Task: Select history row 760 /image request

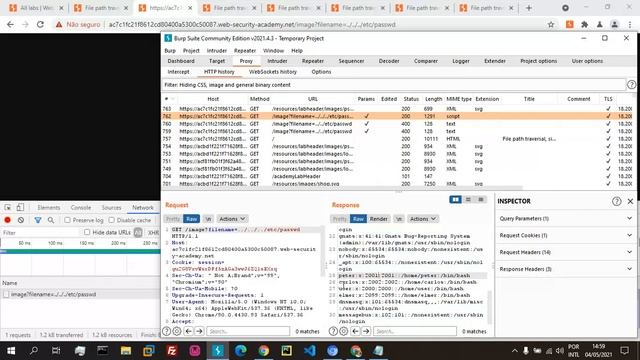Action: click(x=398, y=124)
